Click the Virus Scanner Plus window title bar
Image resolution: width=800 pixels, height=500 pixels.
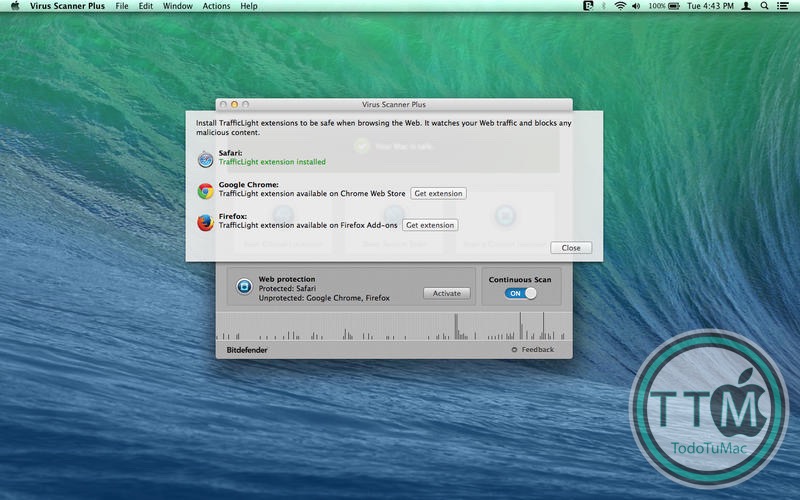pos(394,104)
